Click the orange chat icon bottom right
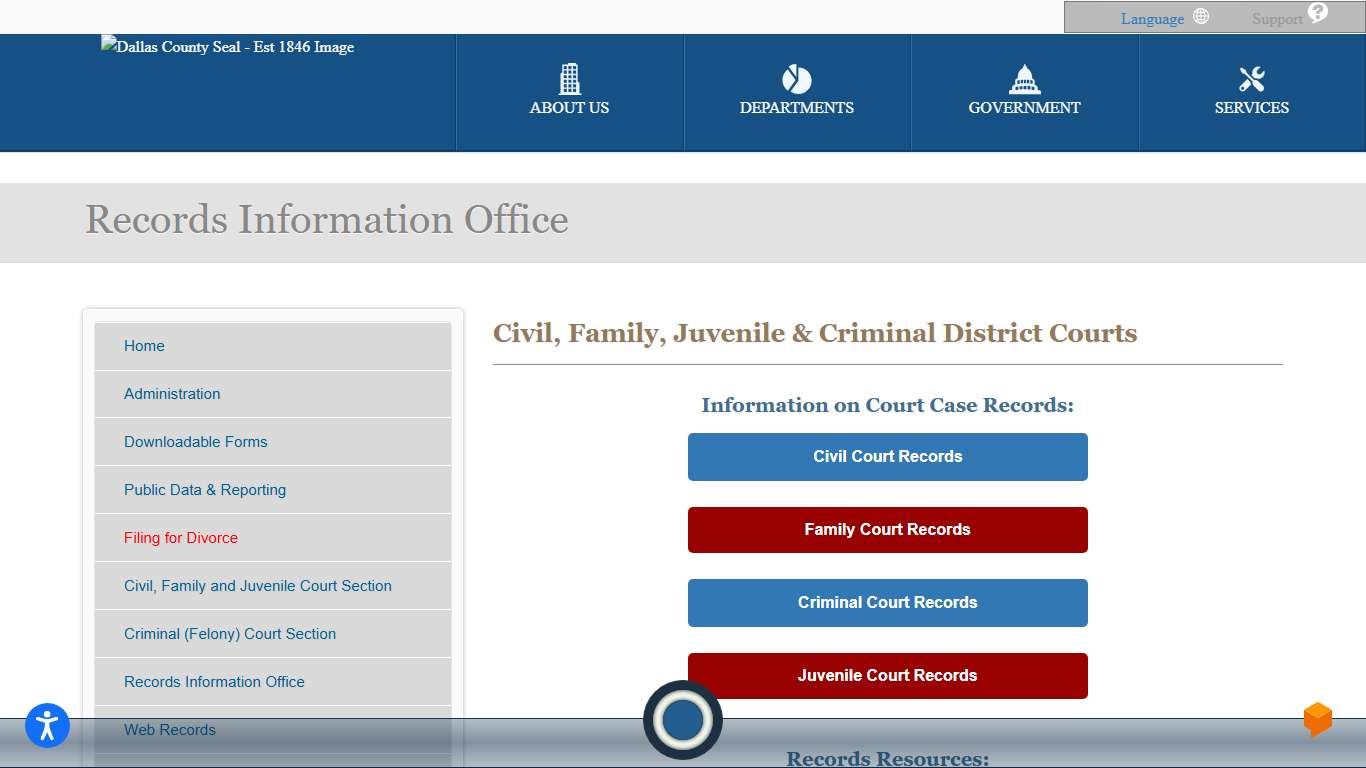The image size is (1366, 768). pyautogui.click(x=1316, y=718)
